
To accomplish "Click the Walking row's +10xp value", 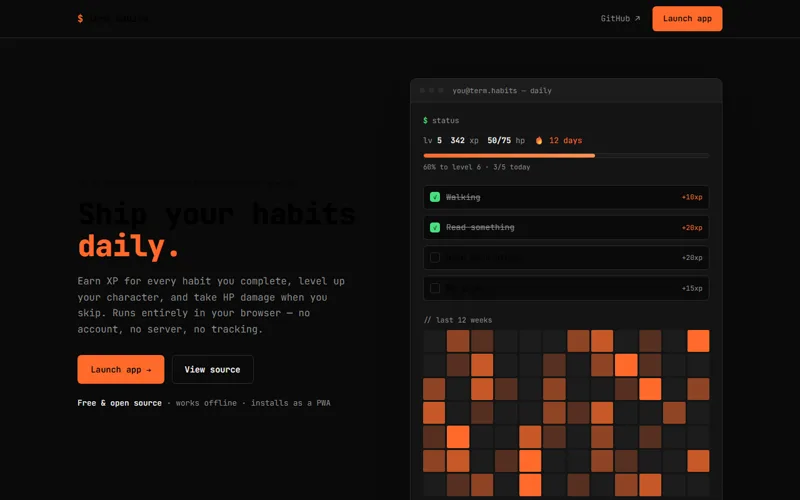I will click(692, 197).
